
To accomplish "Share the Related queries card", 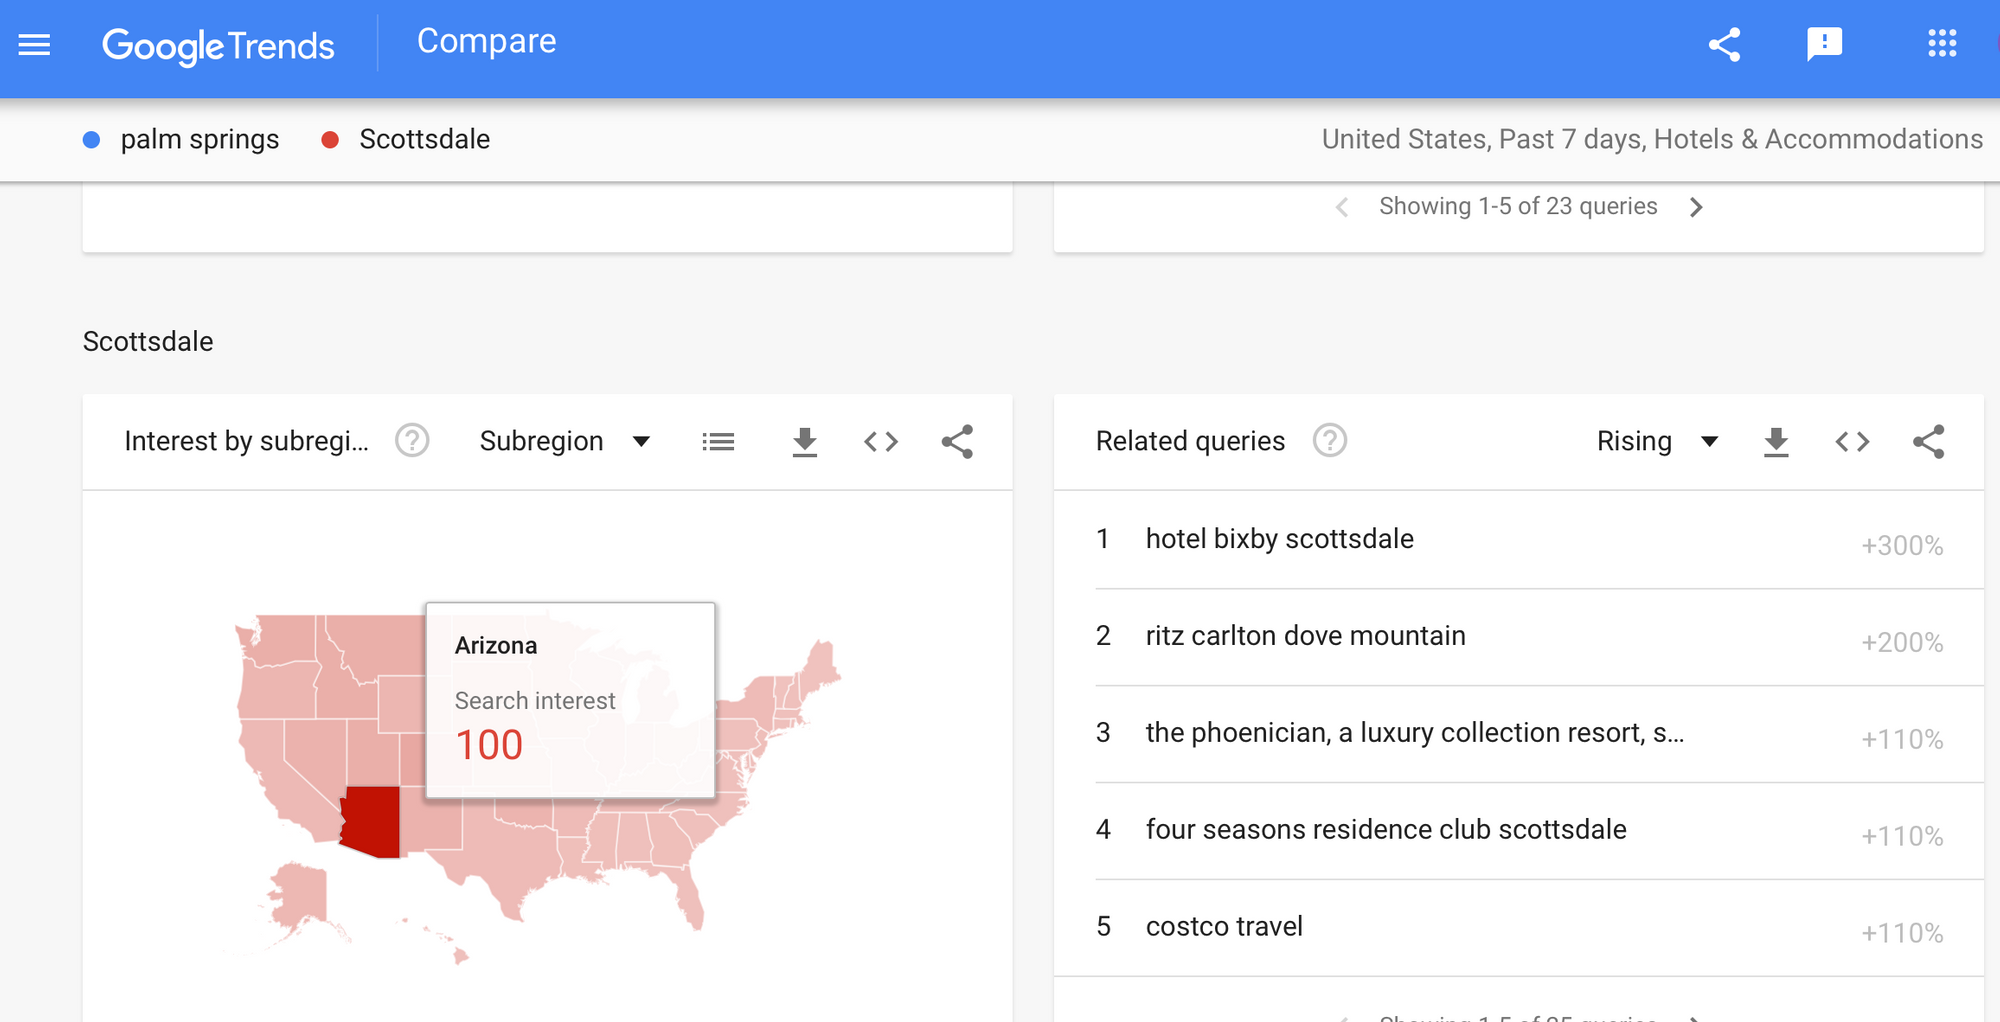I will (x=1928, y=441).
